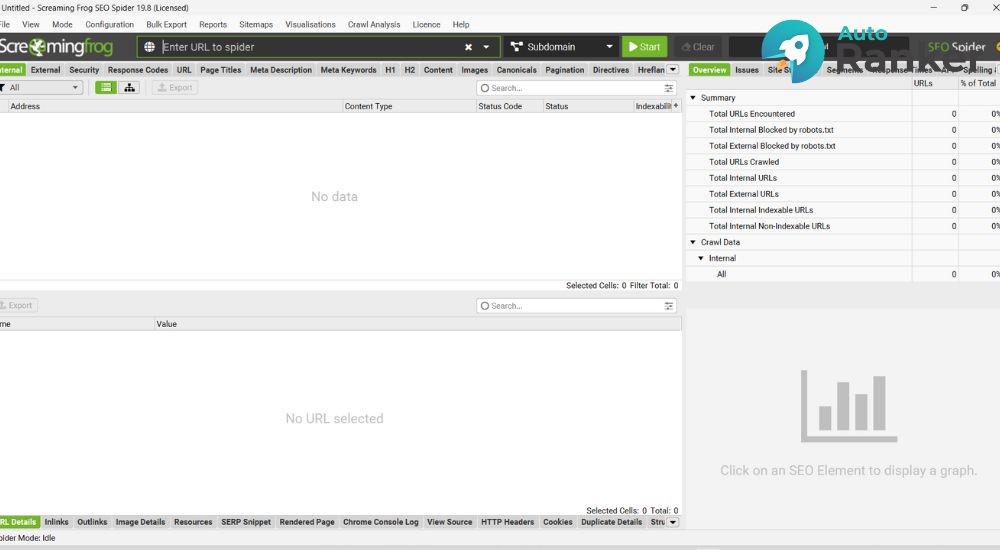Open the Licence menu

[x=426, y=24]
